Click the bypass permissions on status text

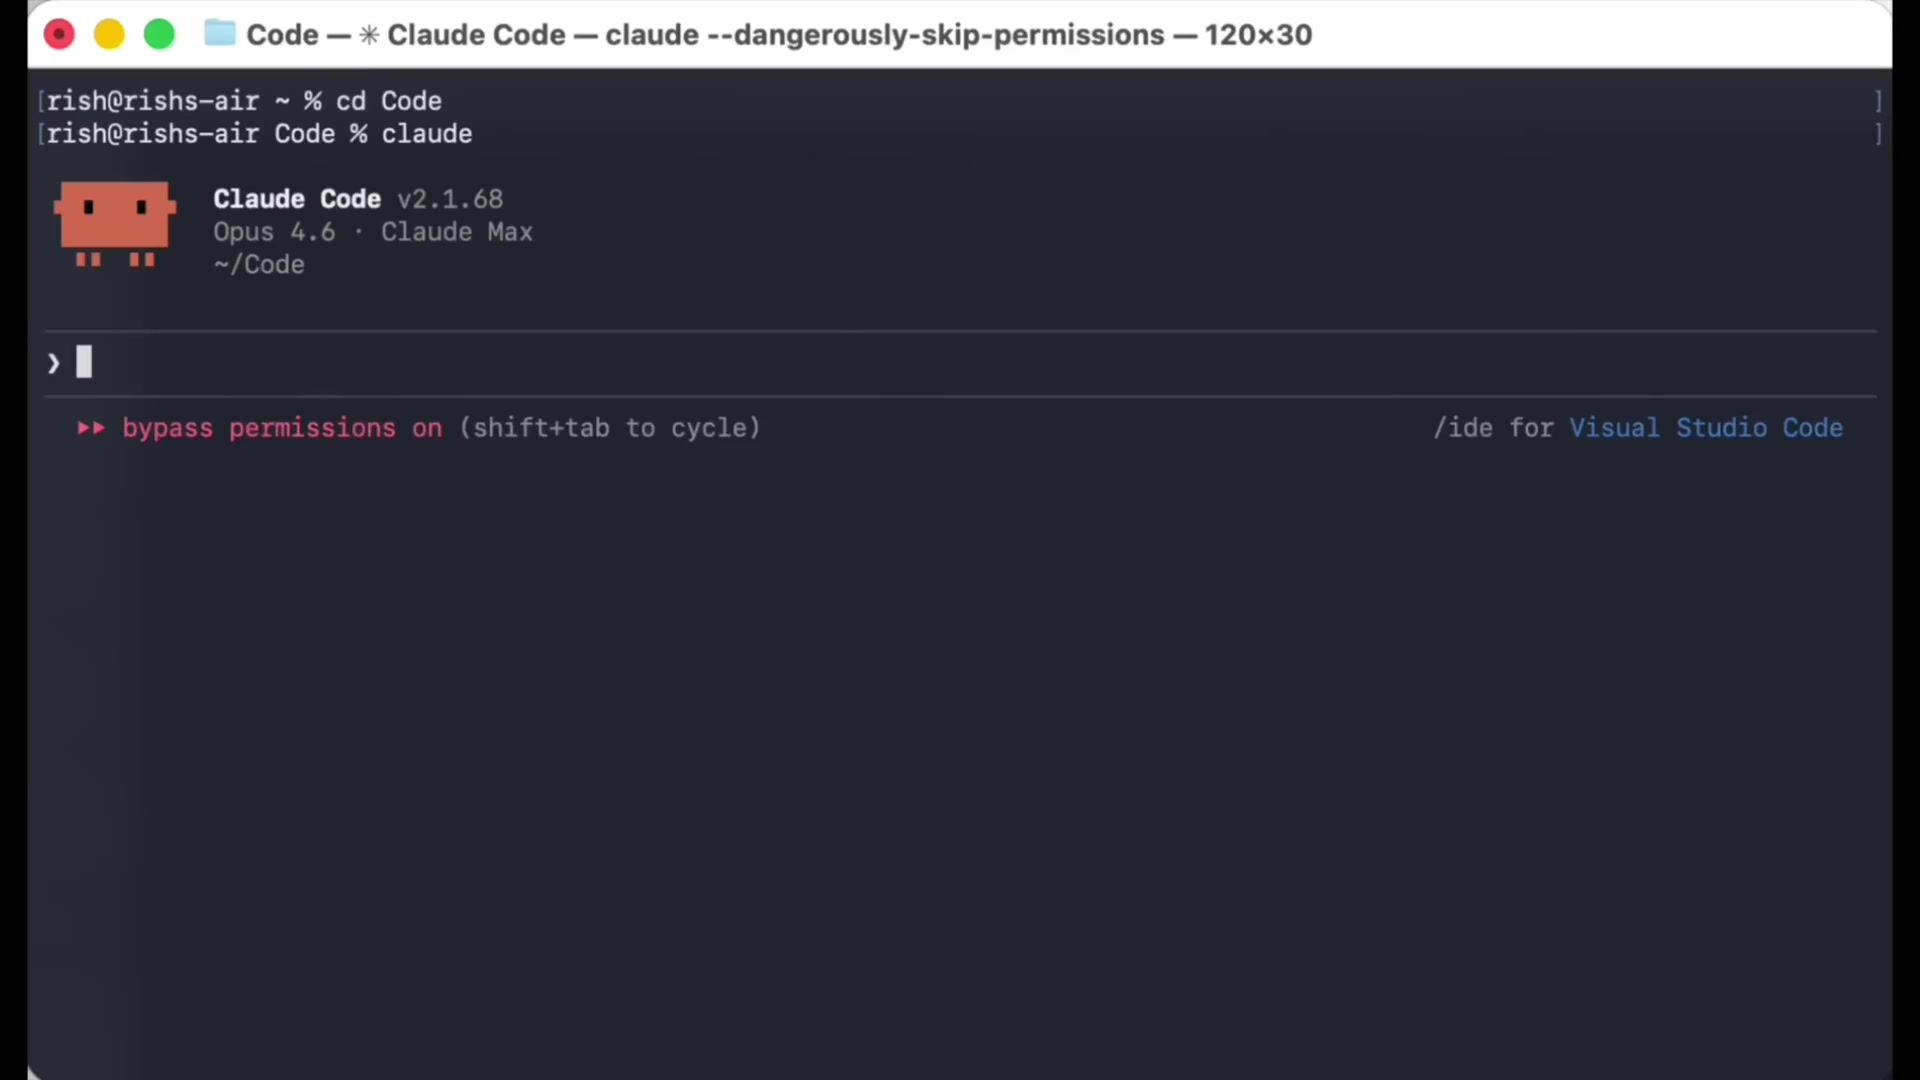point(281,428)
